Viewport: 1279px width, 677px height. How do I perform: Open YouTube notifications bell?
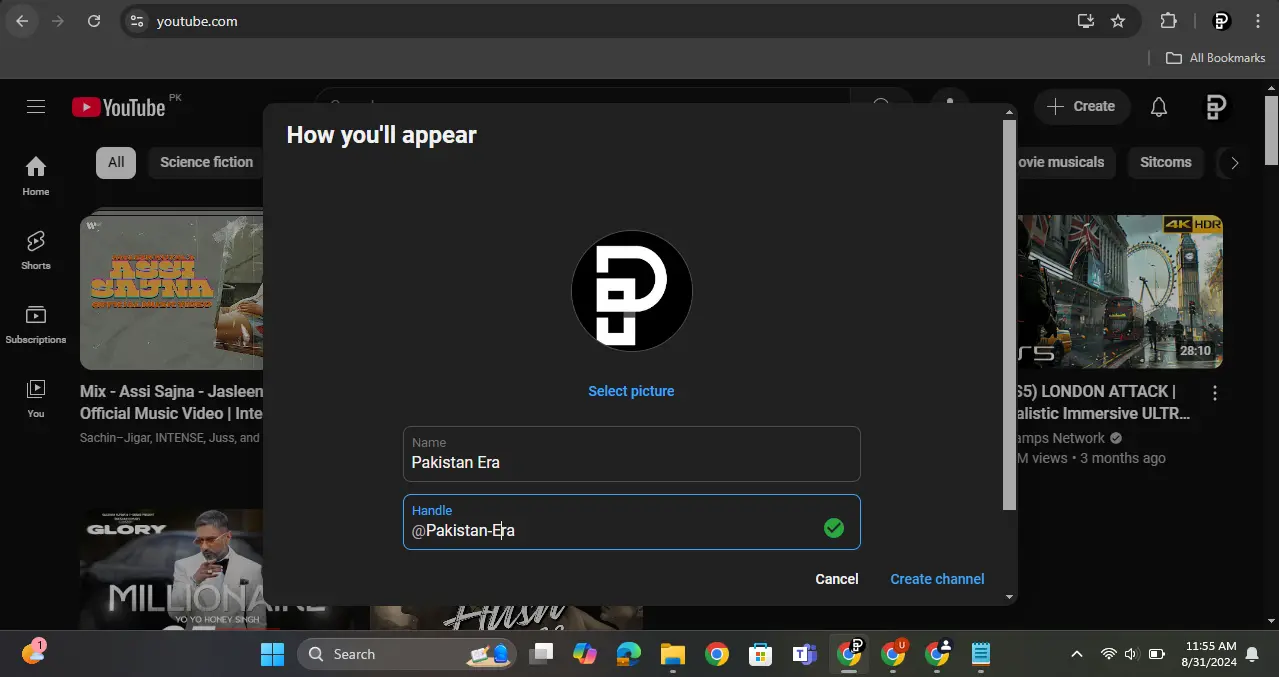1159,107
